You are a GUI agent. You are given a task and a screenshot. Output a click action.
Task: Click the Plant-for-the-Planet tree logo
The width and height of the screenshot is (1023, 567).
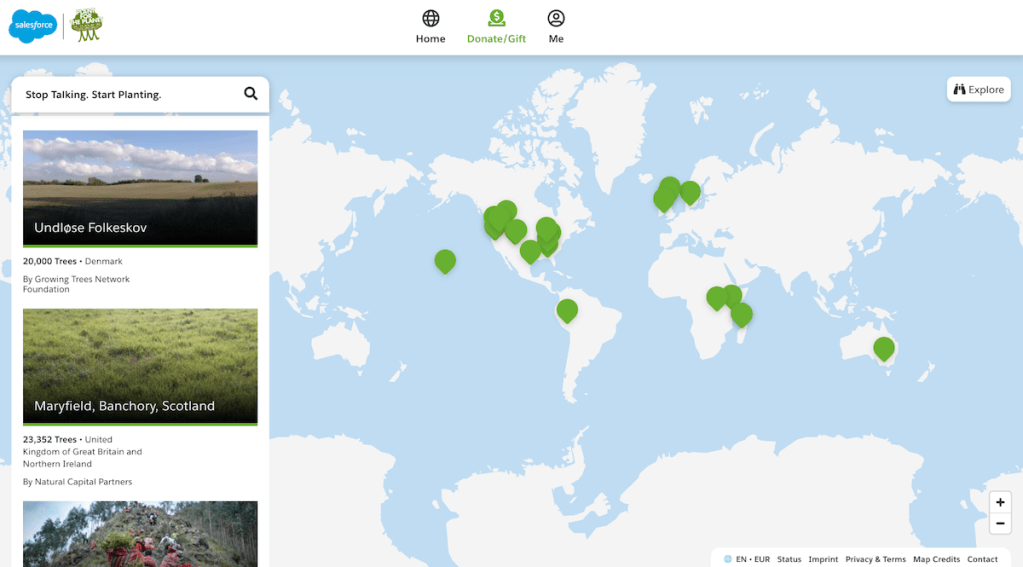pyautogui.click(x=86, y=26)
